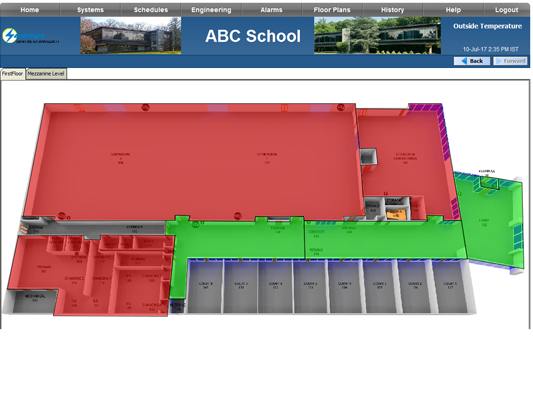Click the Outside Temperature readout
This screenshot has height=400, width=533.
487,26
